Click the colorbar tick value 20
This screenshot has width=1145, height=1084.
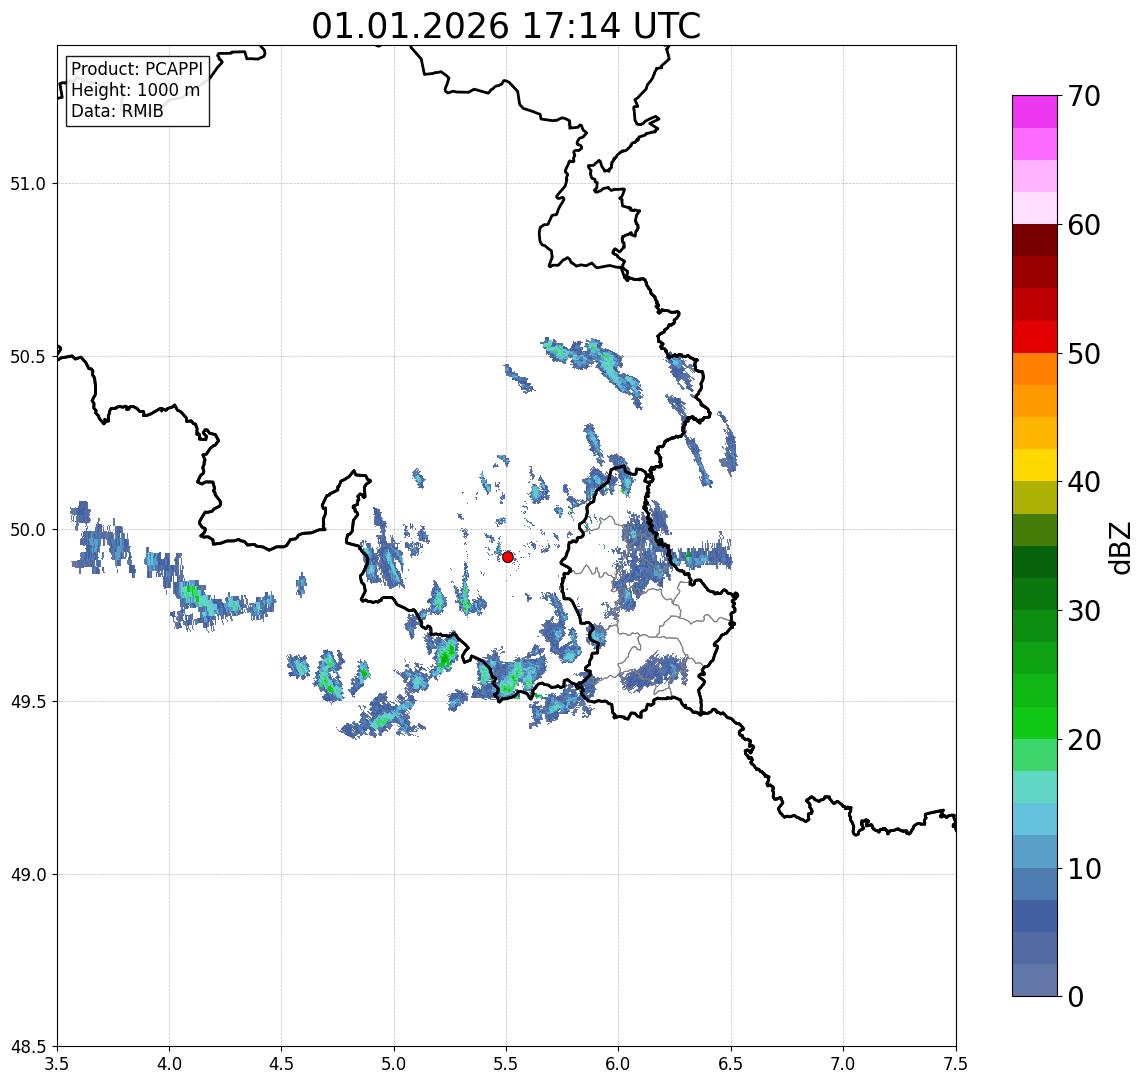1084,740
